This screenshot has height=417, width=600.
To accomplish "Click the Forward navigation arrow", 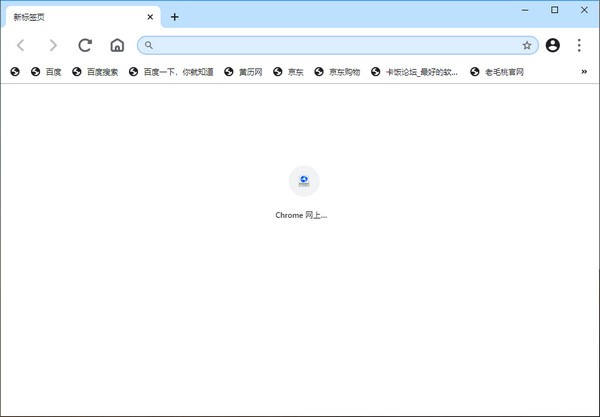I will 53,45.
